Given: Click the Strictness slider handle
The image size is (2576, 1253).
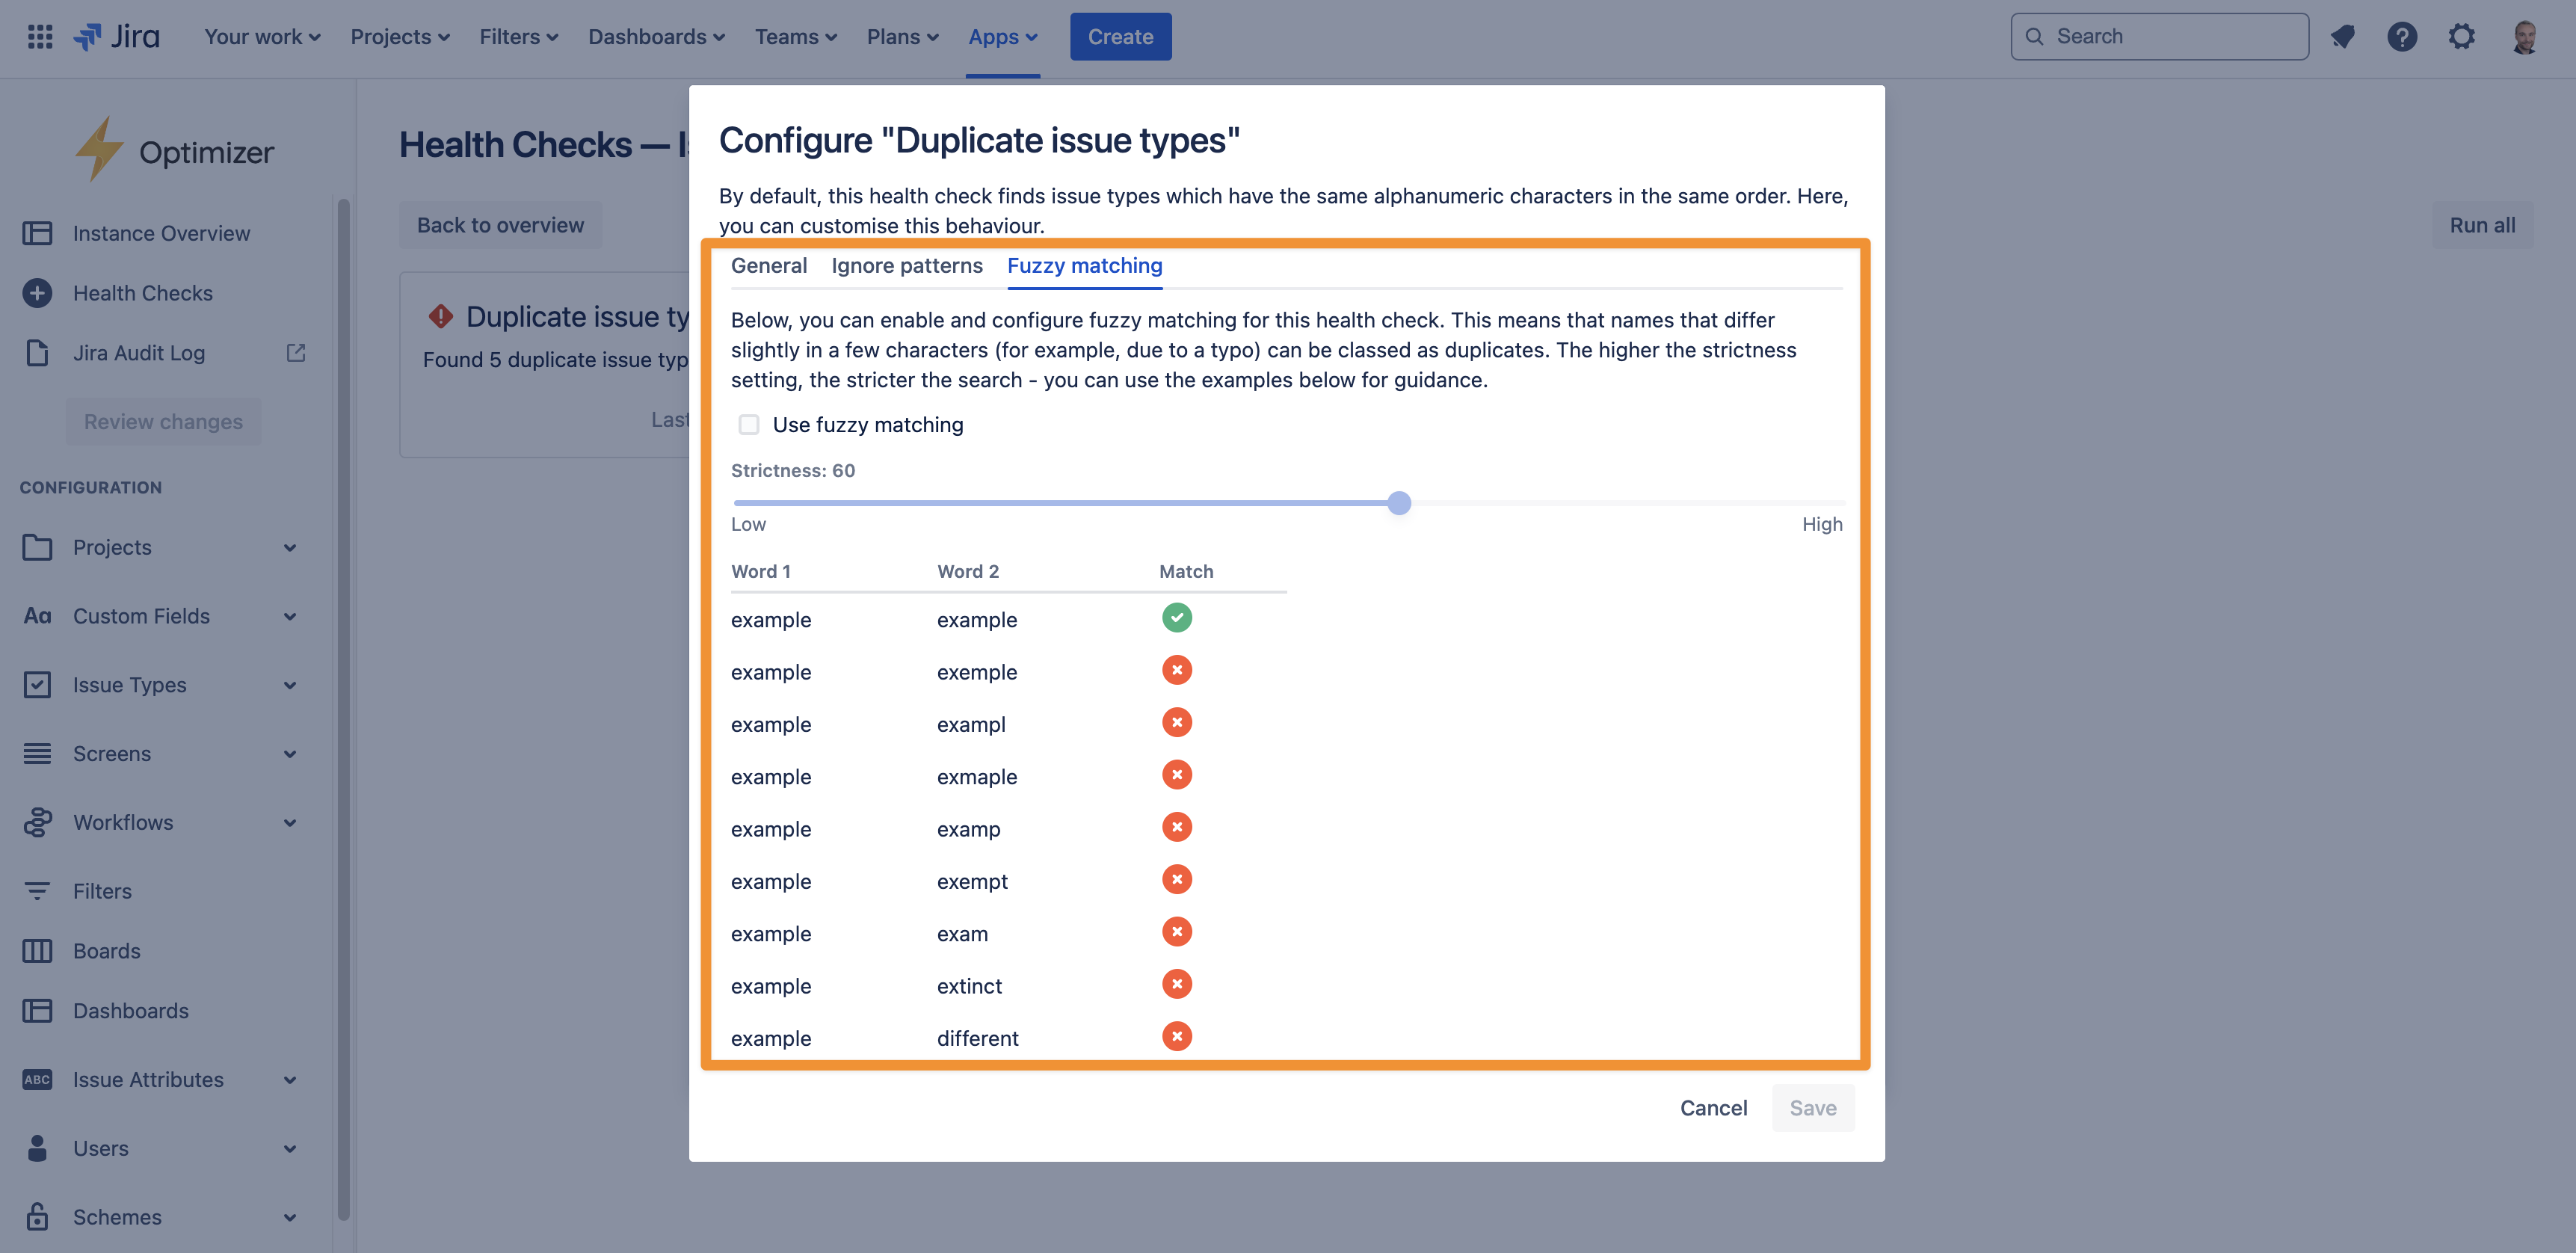Looking at the screenshot, I should tap(1399, 503).
